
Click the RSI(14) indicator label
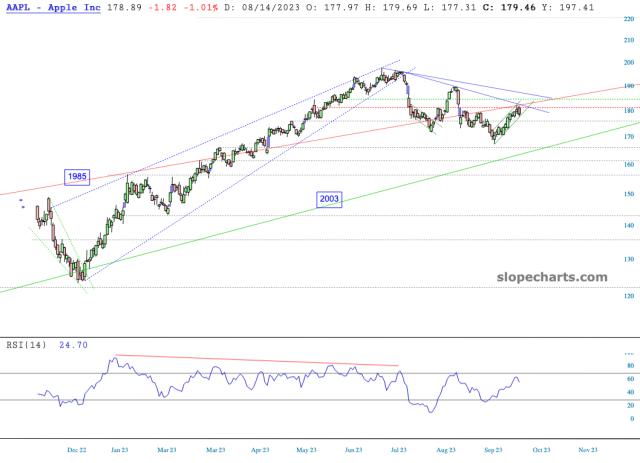(27, 345)
